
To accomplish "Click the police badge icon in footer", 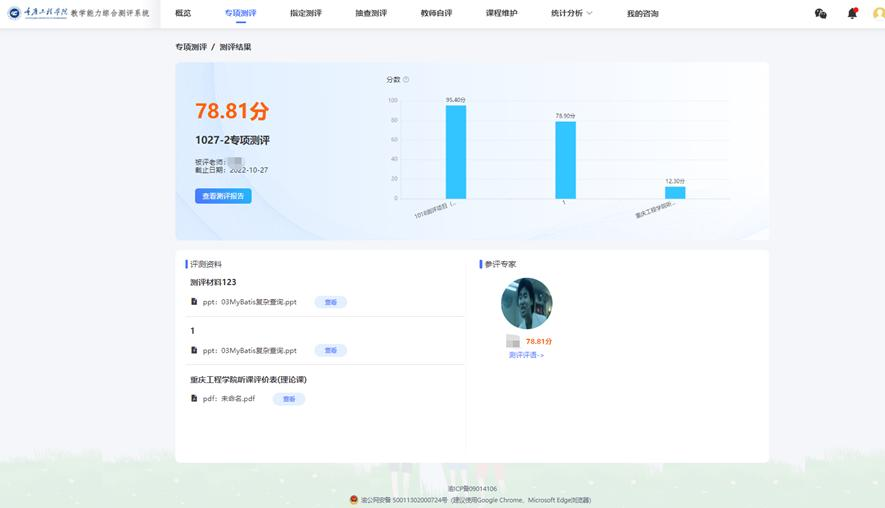I will pos(354,500).
